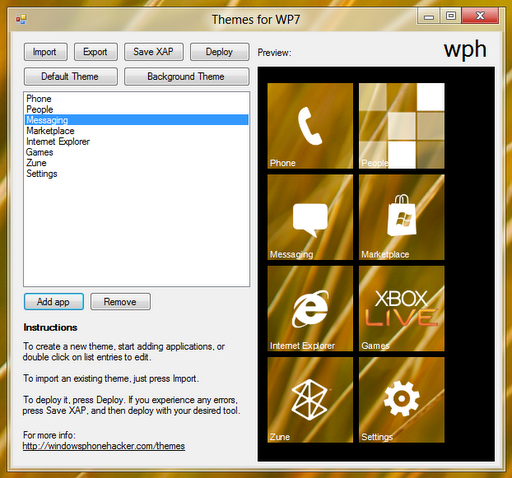The height and width of the screenshot is (478, 512).
Task: Open the Marketplace shopping bag tile
Action: tap(402, 217)
